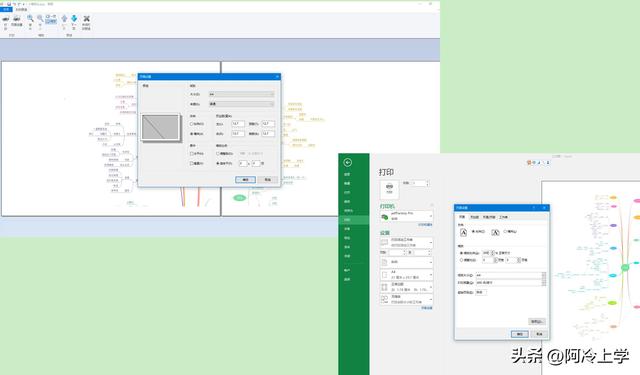
Task: Open print quality combo in Excel dialog
Action: [x=511, y=282]
